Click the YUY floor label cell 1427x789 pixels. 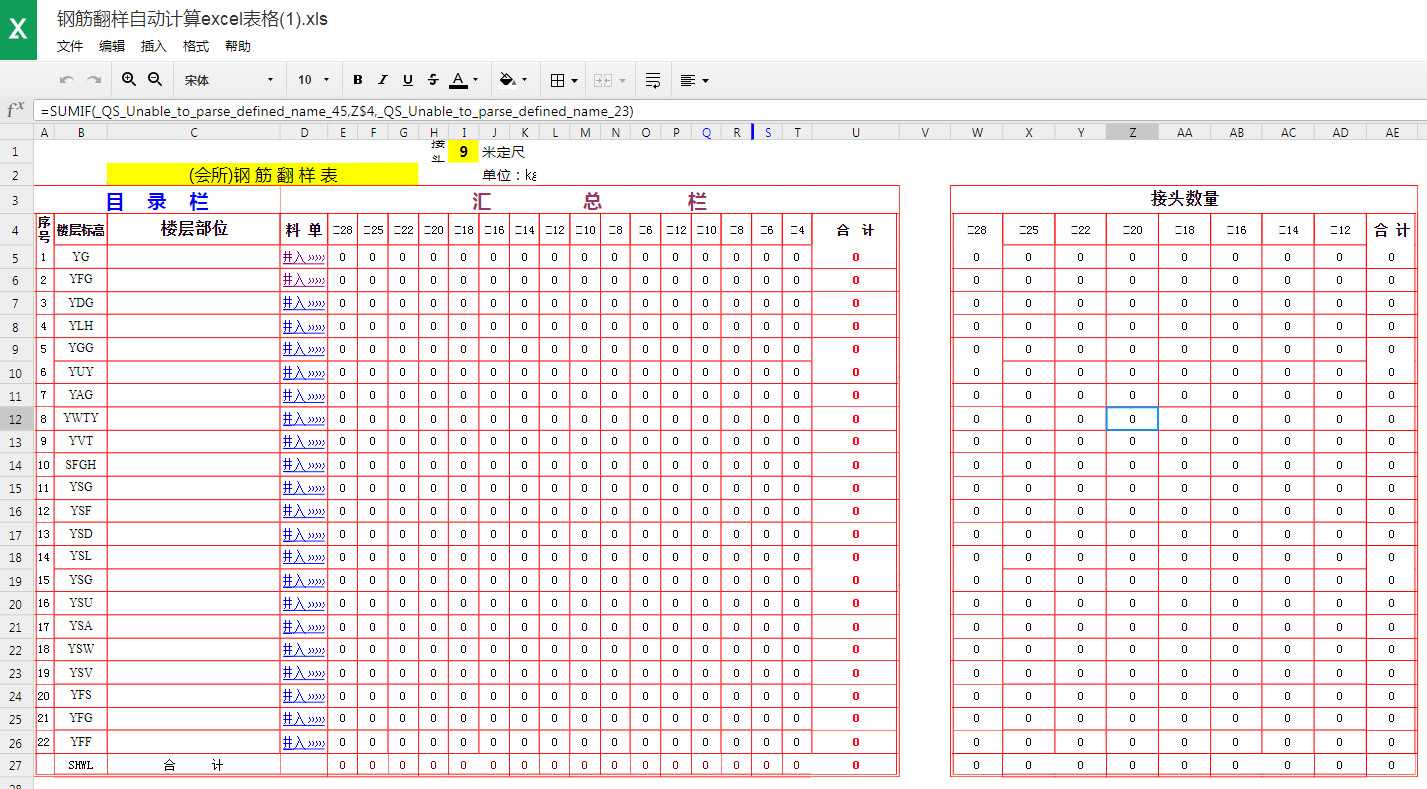[81, 372]
